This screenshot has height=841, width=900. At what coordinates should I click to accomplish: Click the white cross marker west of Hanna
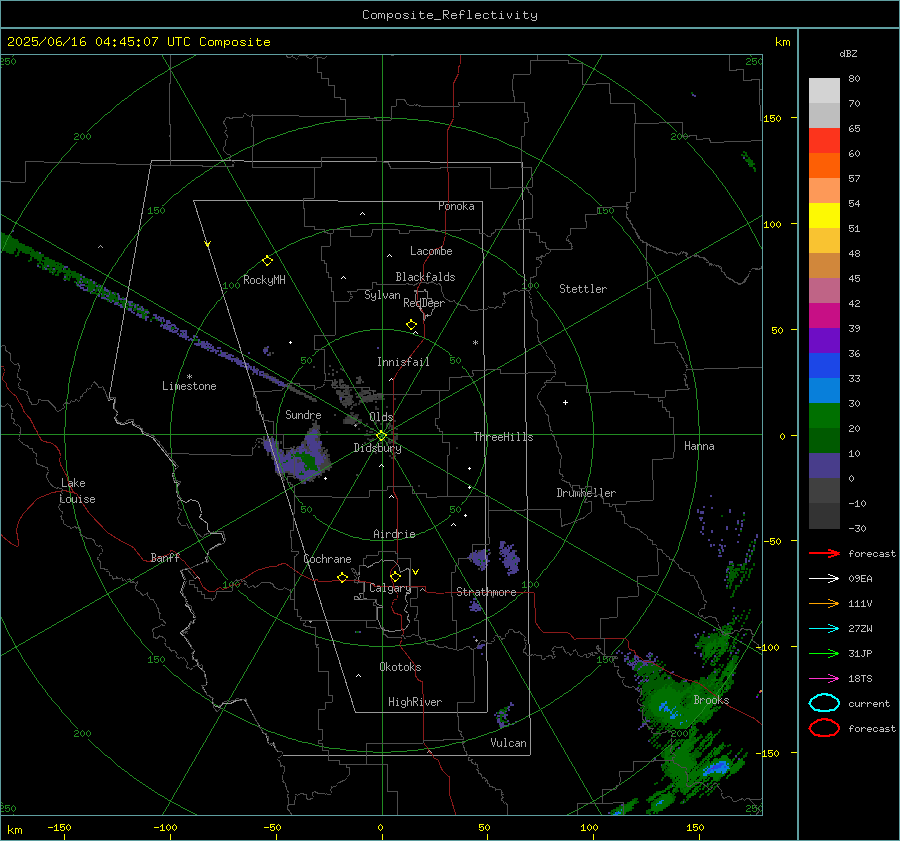click(565, 402)
